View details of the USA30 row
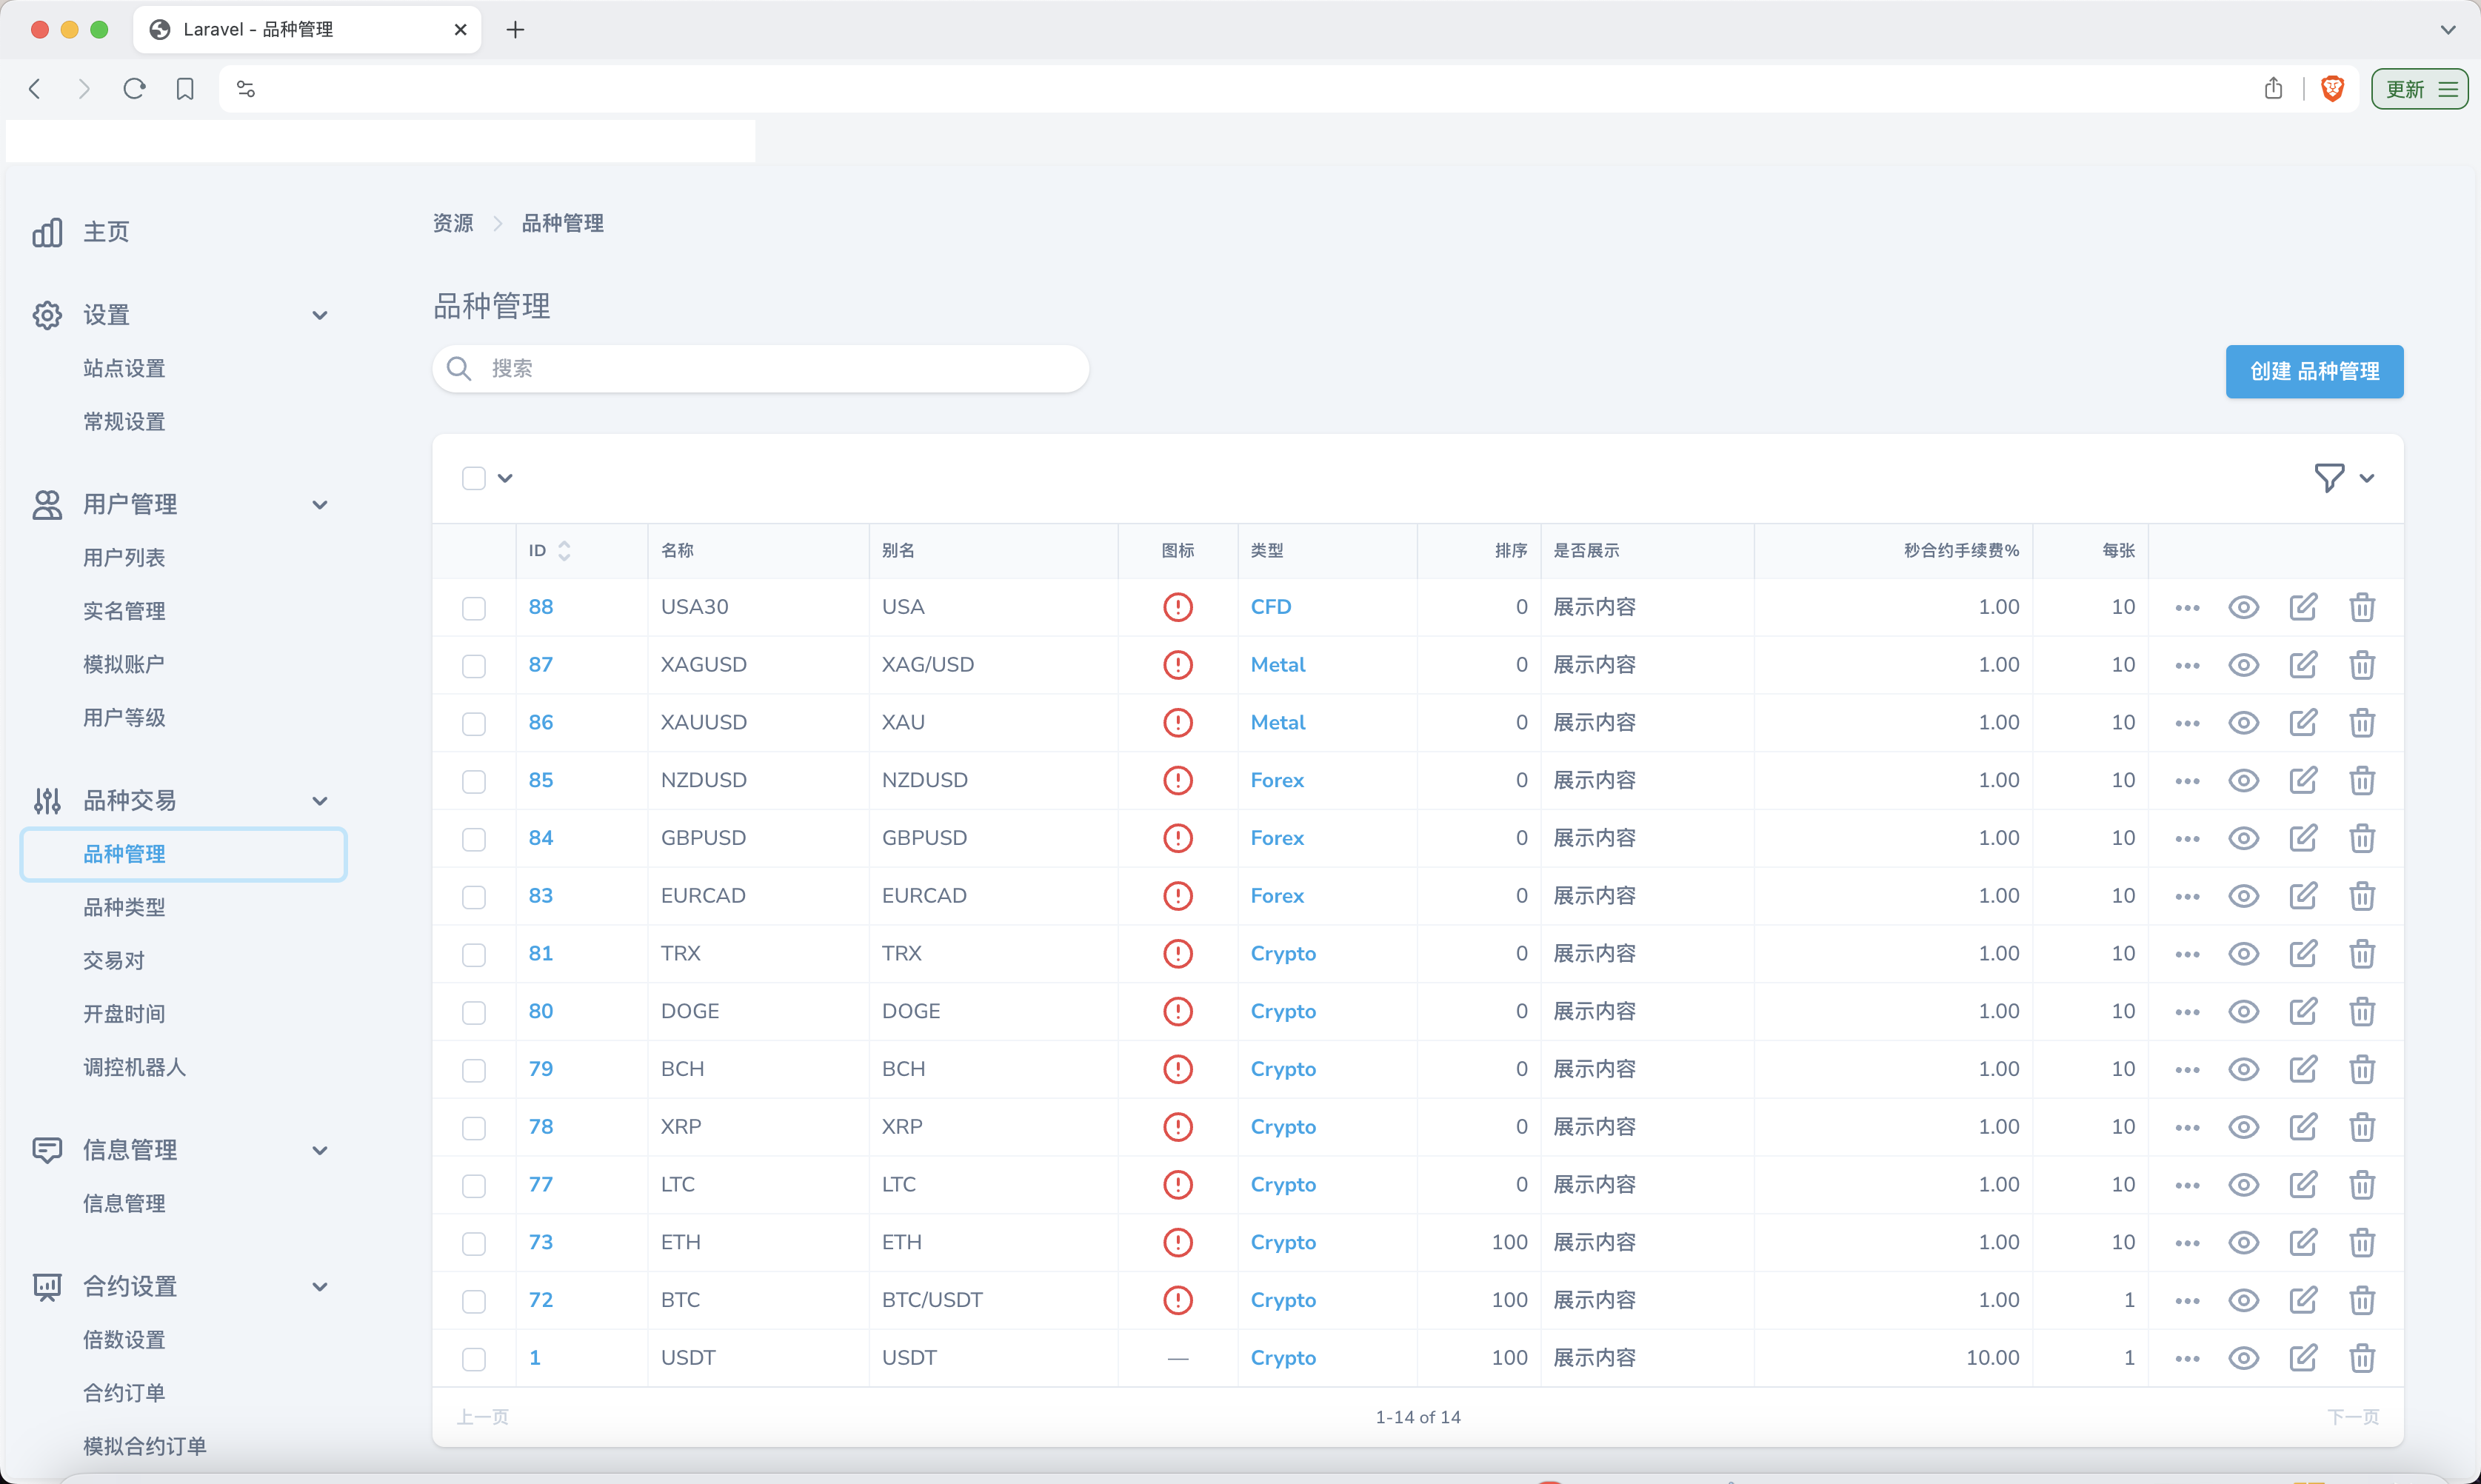The width and height of the screenshot is (2481, 1484). pos(2243,607)
